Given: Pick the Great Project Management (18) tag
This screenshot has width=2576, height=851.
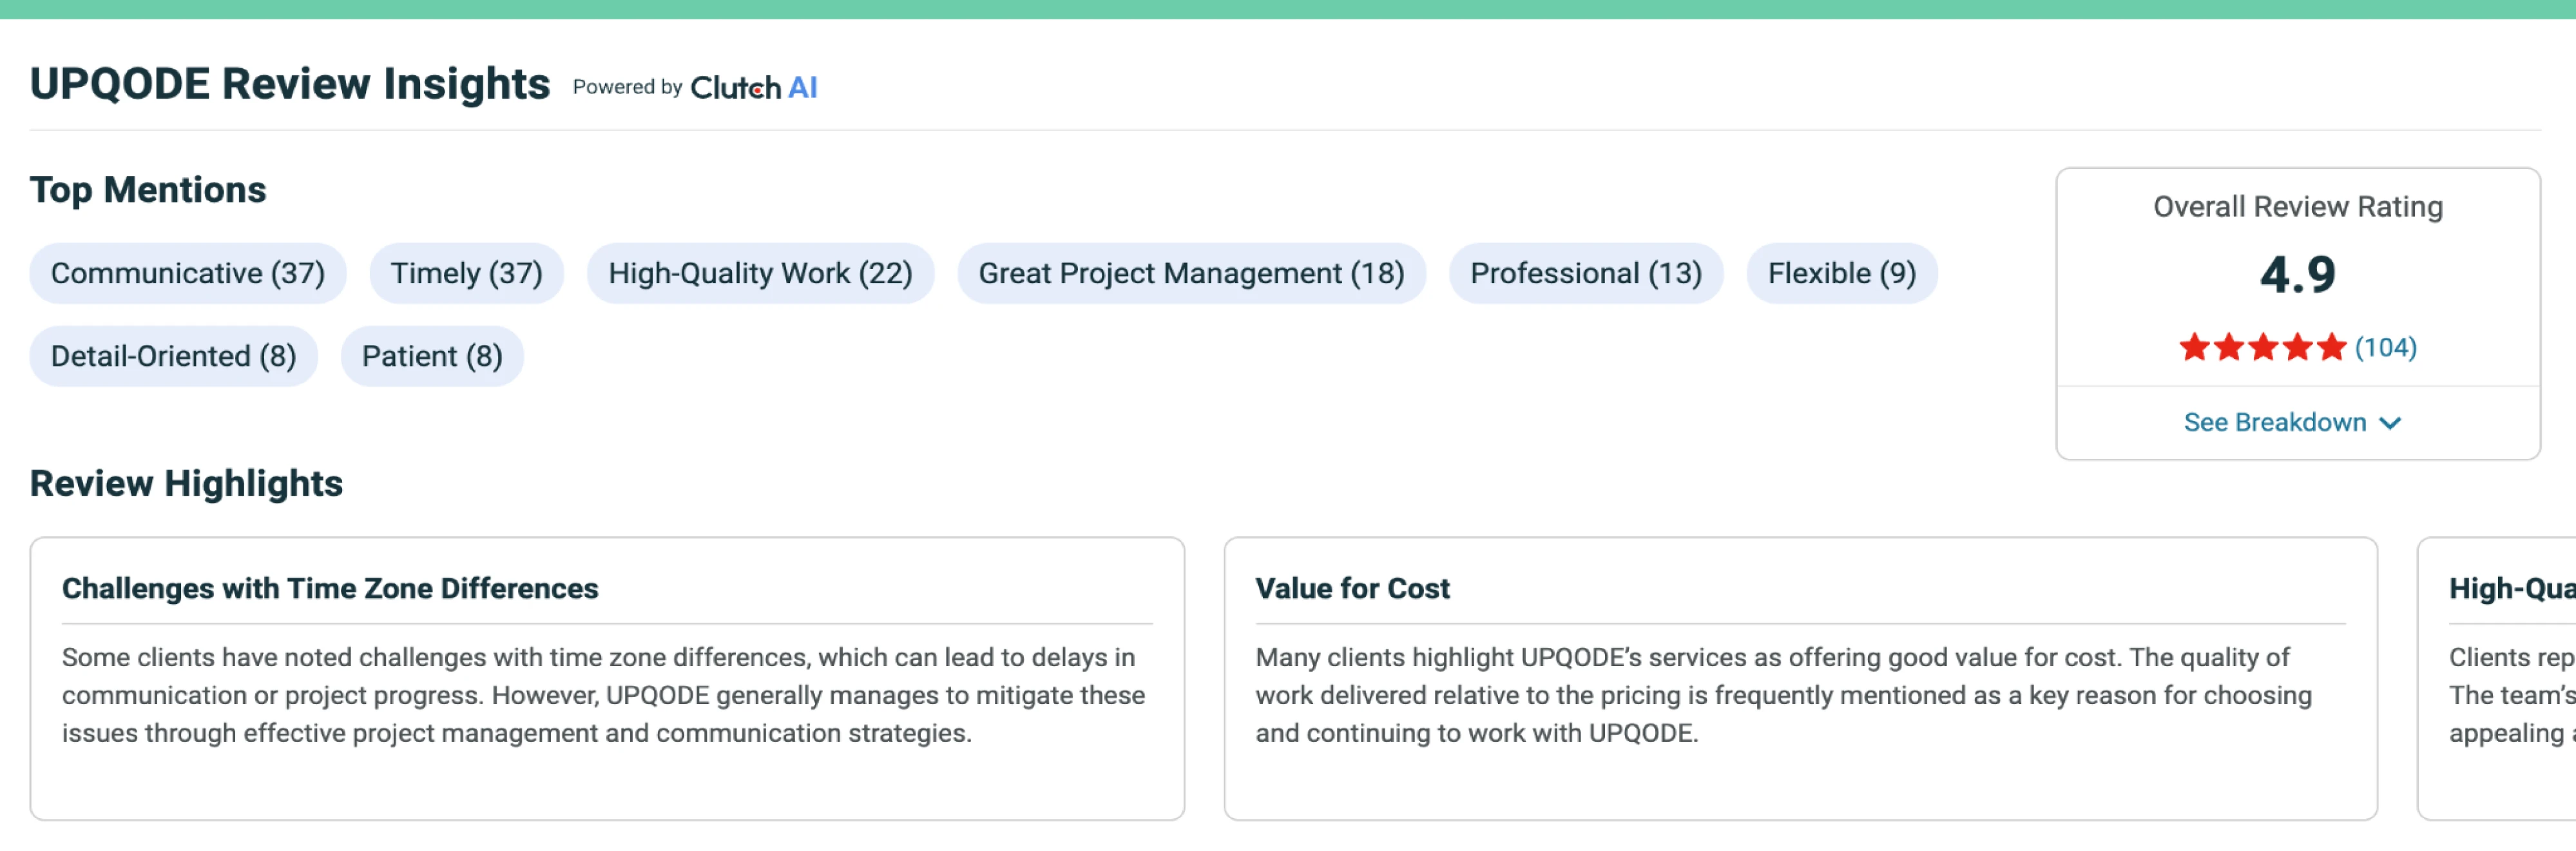Looking at the screenshot, I should tap(1191, 273).
